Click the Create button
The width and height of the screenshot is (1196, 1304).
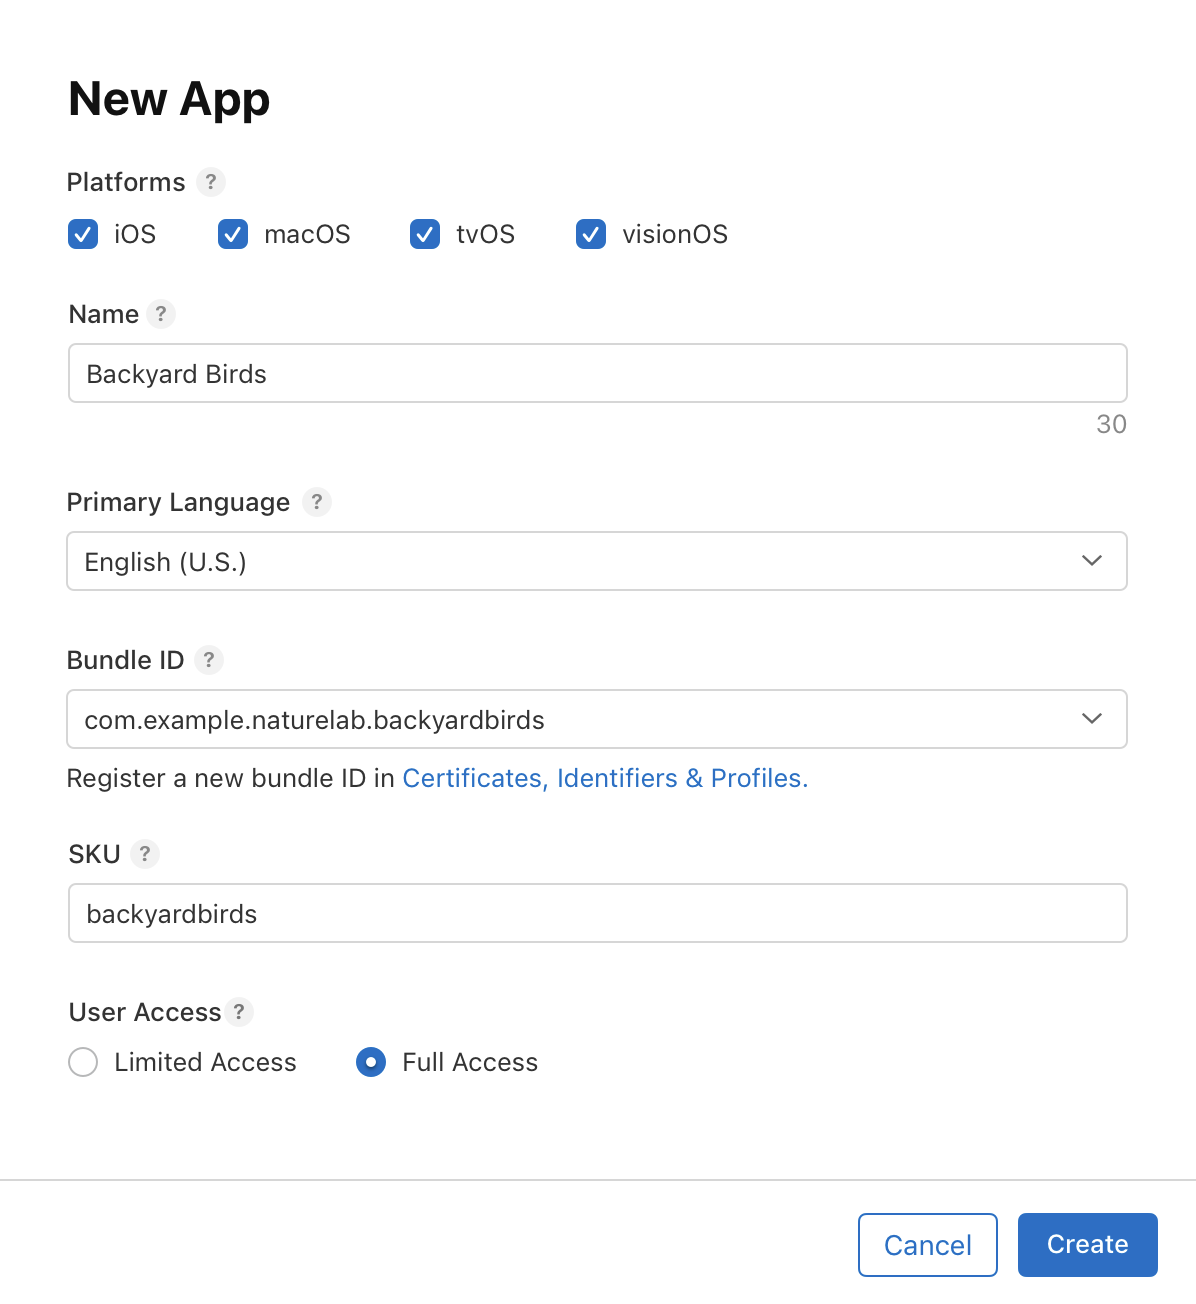click(x=1087, y=1244)
